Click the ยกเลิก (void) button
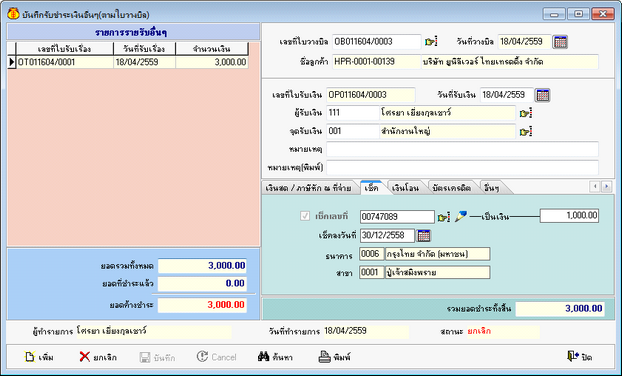Viewport: 622px width, 376px height. [x=98, y=357]
